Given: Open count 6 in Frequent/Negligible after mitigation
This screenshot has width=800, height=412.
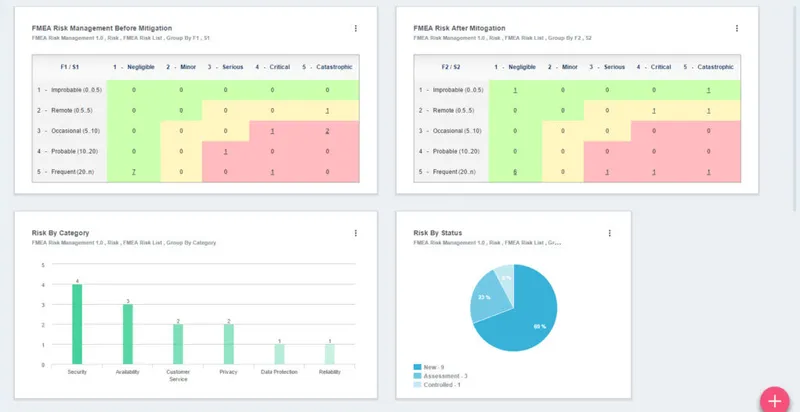Looking at the screenshot, I should pos(515,172).
